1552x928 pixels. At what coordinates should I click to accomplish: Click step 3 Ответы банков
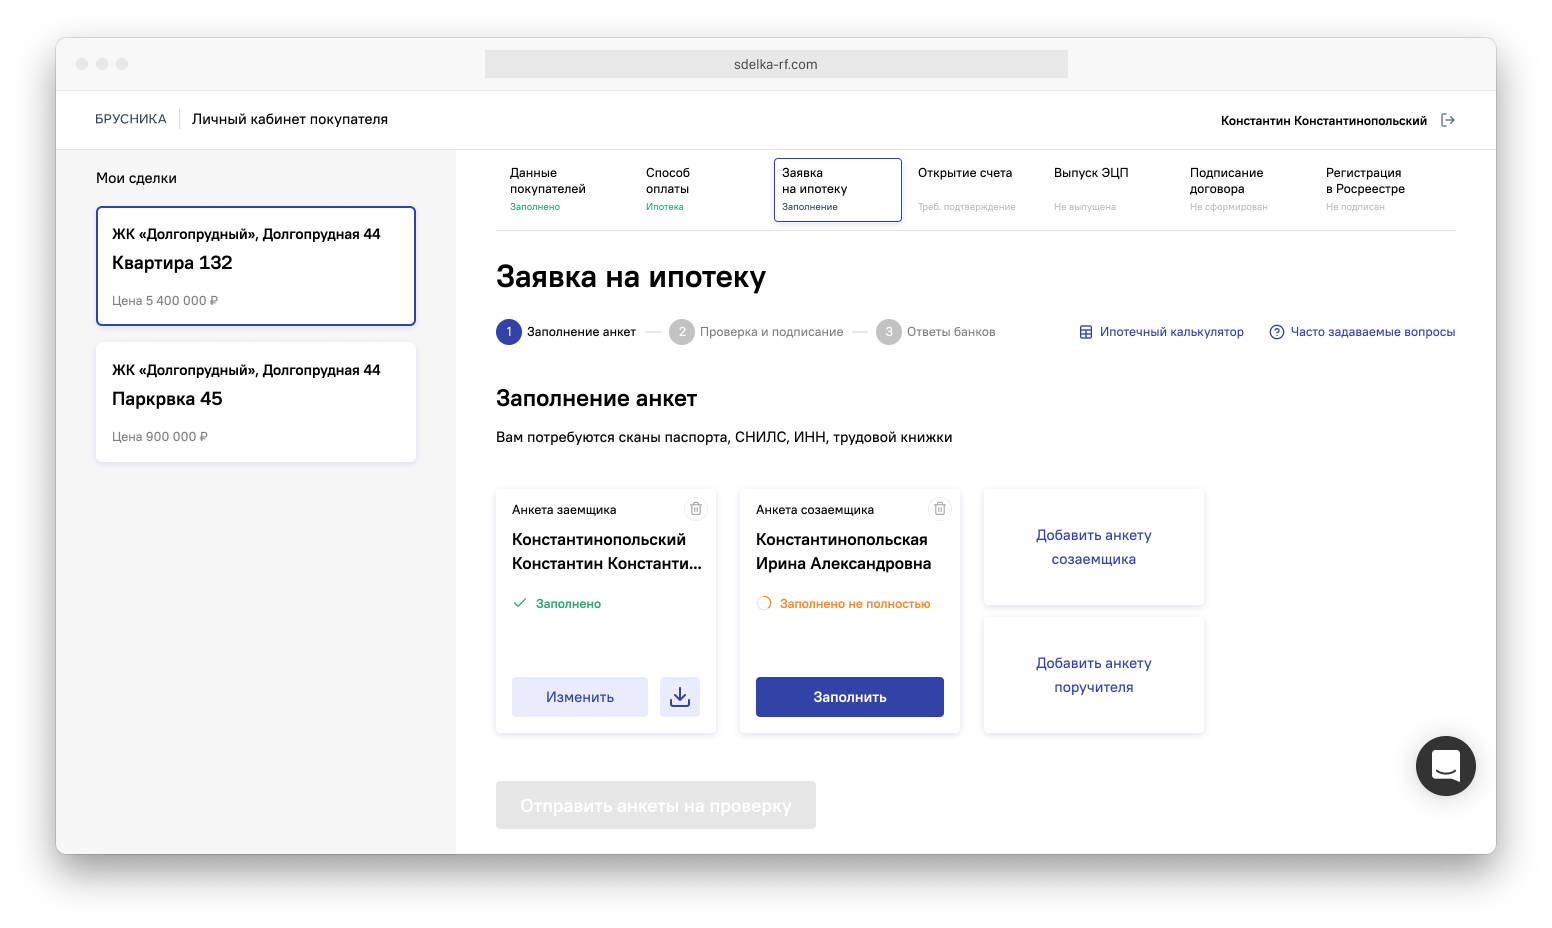coord(936,332)
